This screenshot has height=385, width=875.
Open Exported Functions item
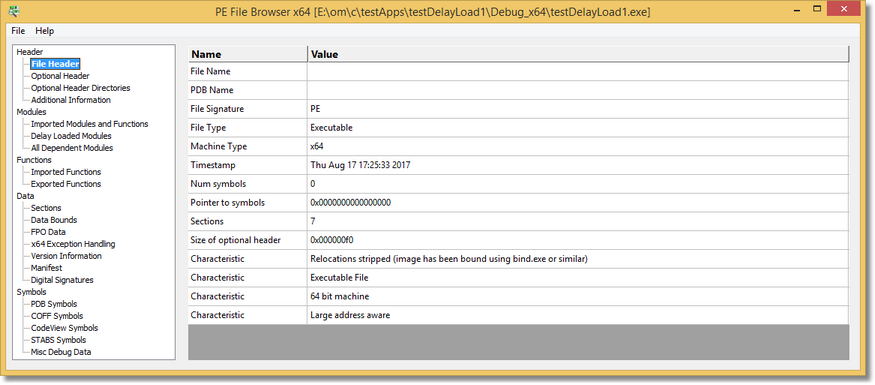point(66,184)
